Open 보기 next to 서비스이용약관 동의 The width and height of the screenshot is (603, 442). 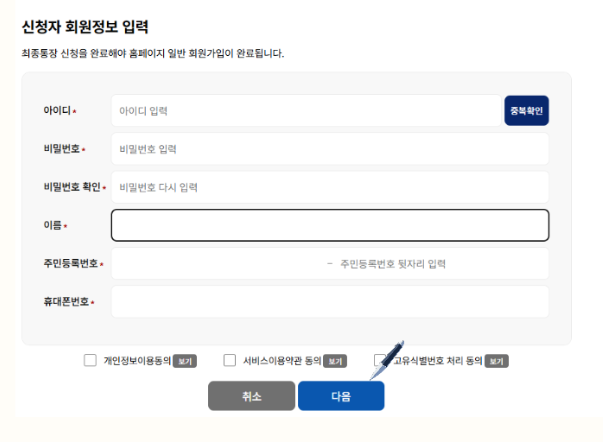tap(335, 361)
